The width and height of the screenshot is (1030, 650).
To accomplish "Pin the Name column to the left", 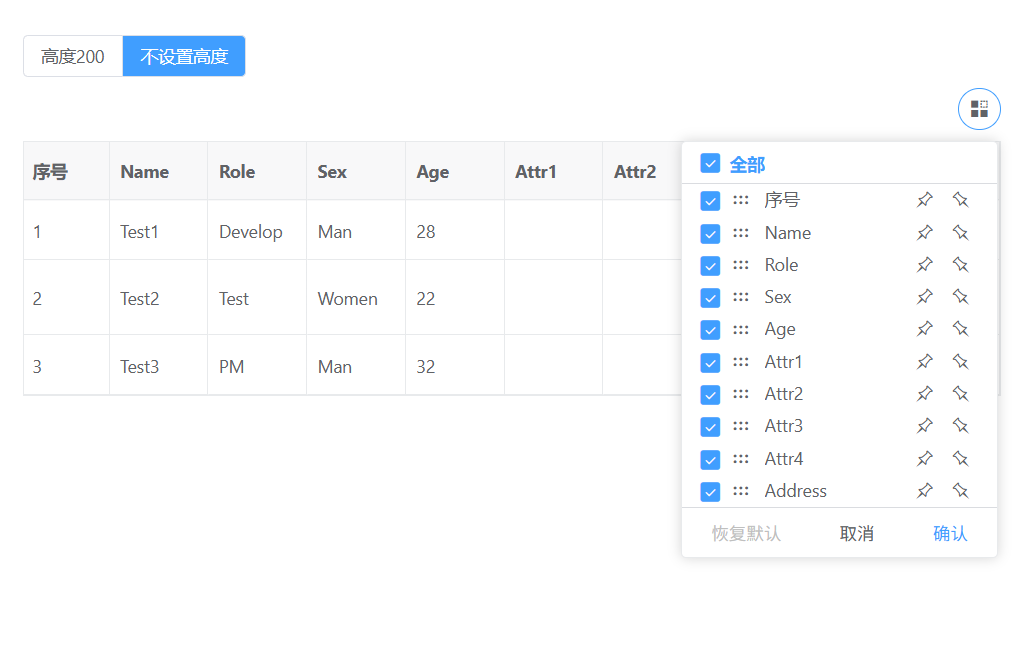I will [925, 233].
